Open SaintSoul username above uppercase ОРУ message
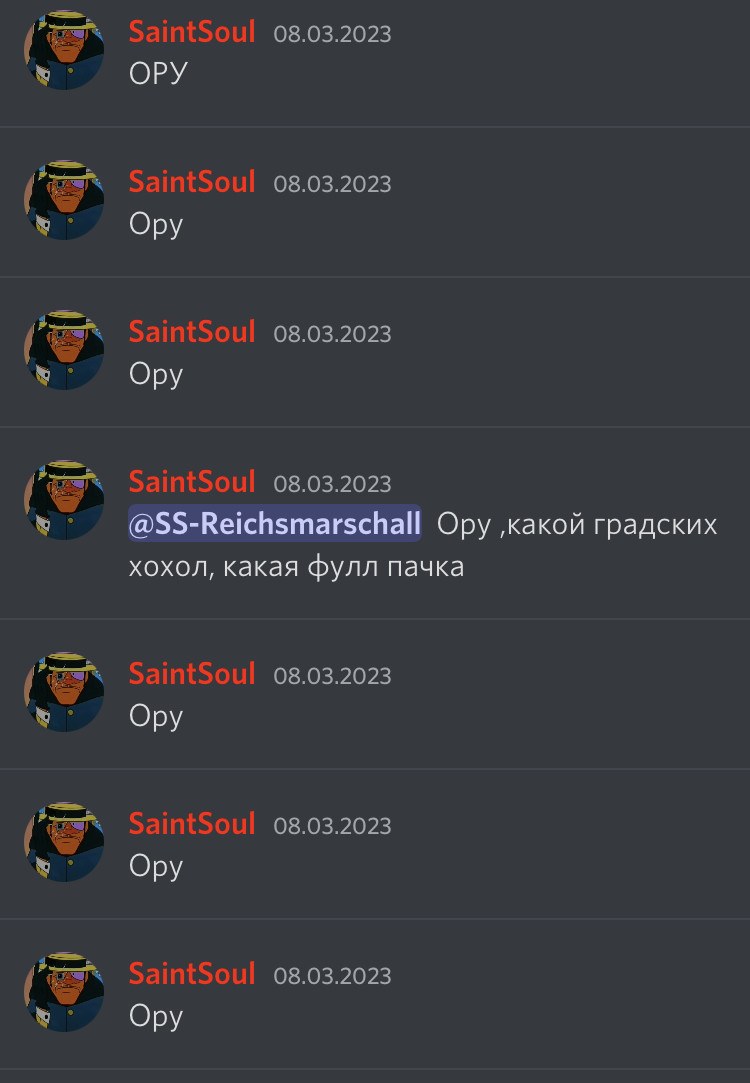This screenshot has width=750, height=1083. 192,32
